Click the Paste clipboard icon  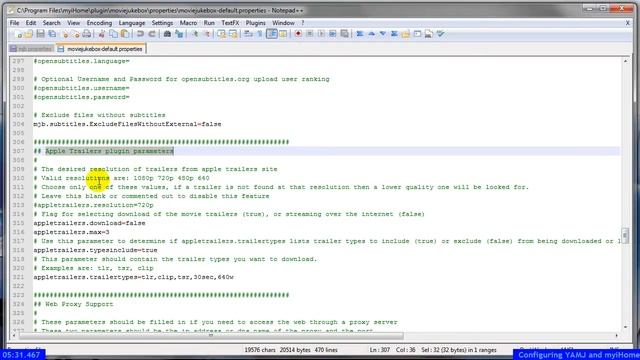coord(125,34)
